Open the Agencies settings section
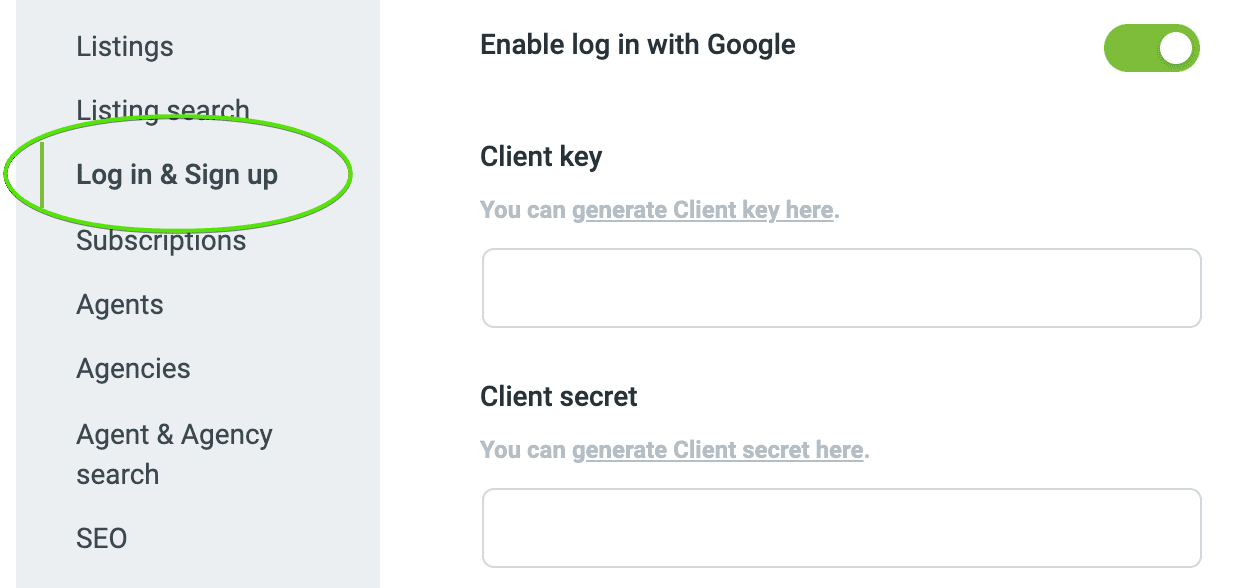This screenshot has height=588, width=1248. (133, 369)
